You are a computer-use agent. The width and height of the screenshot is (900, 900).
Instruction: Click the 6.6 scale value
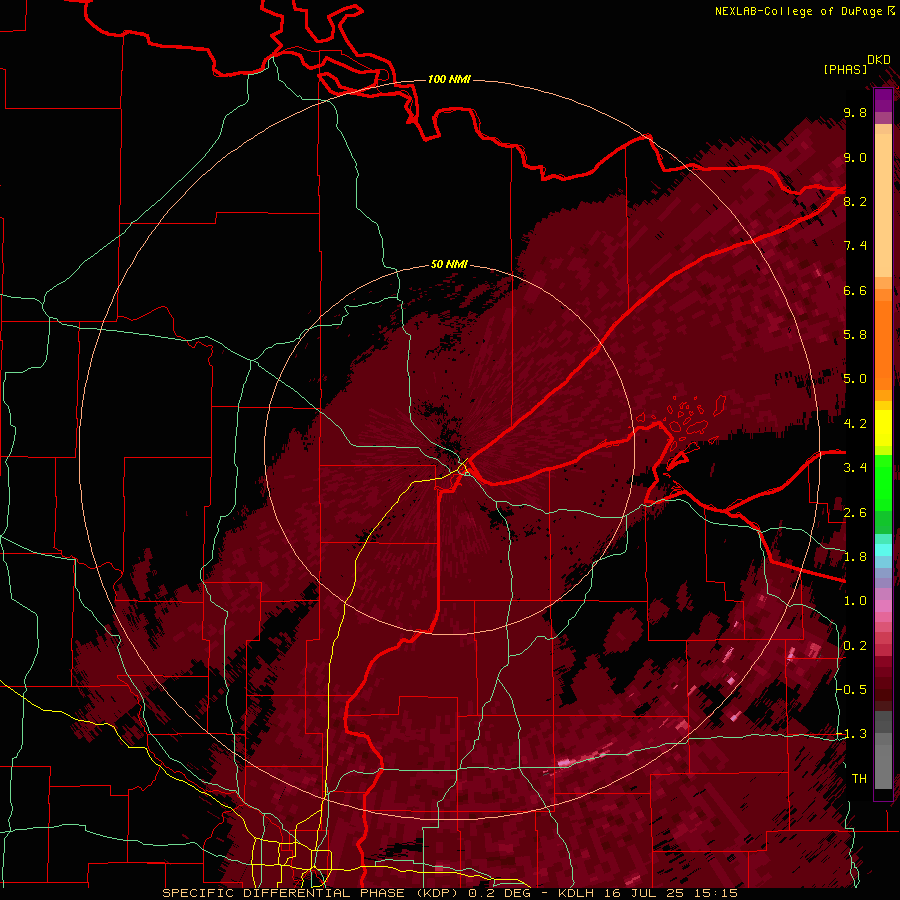point(855,290)
